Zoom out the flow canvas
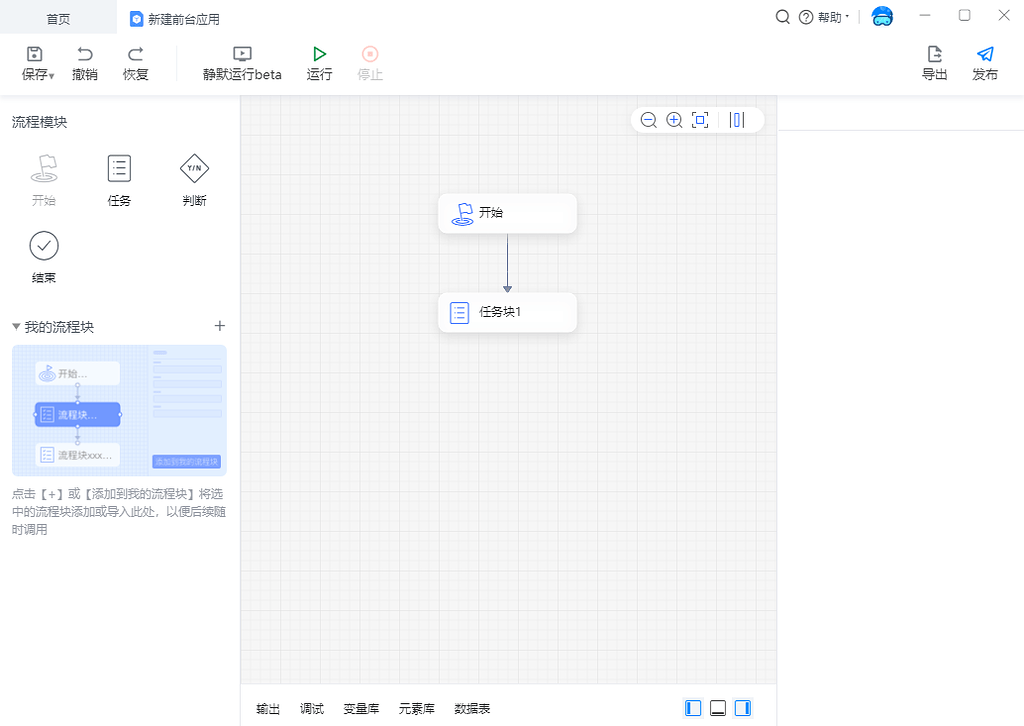 648,120
